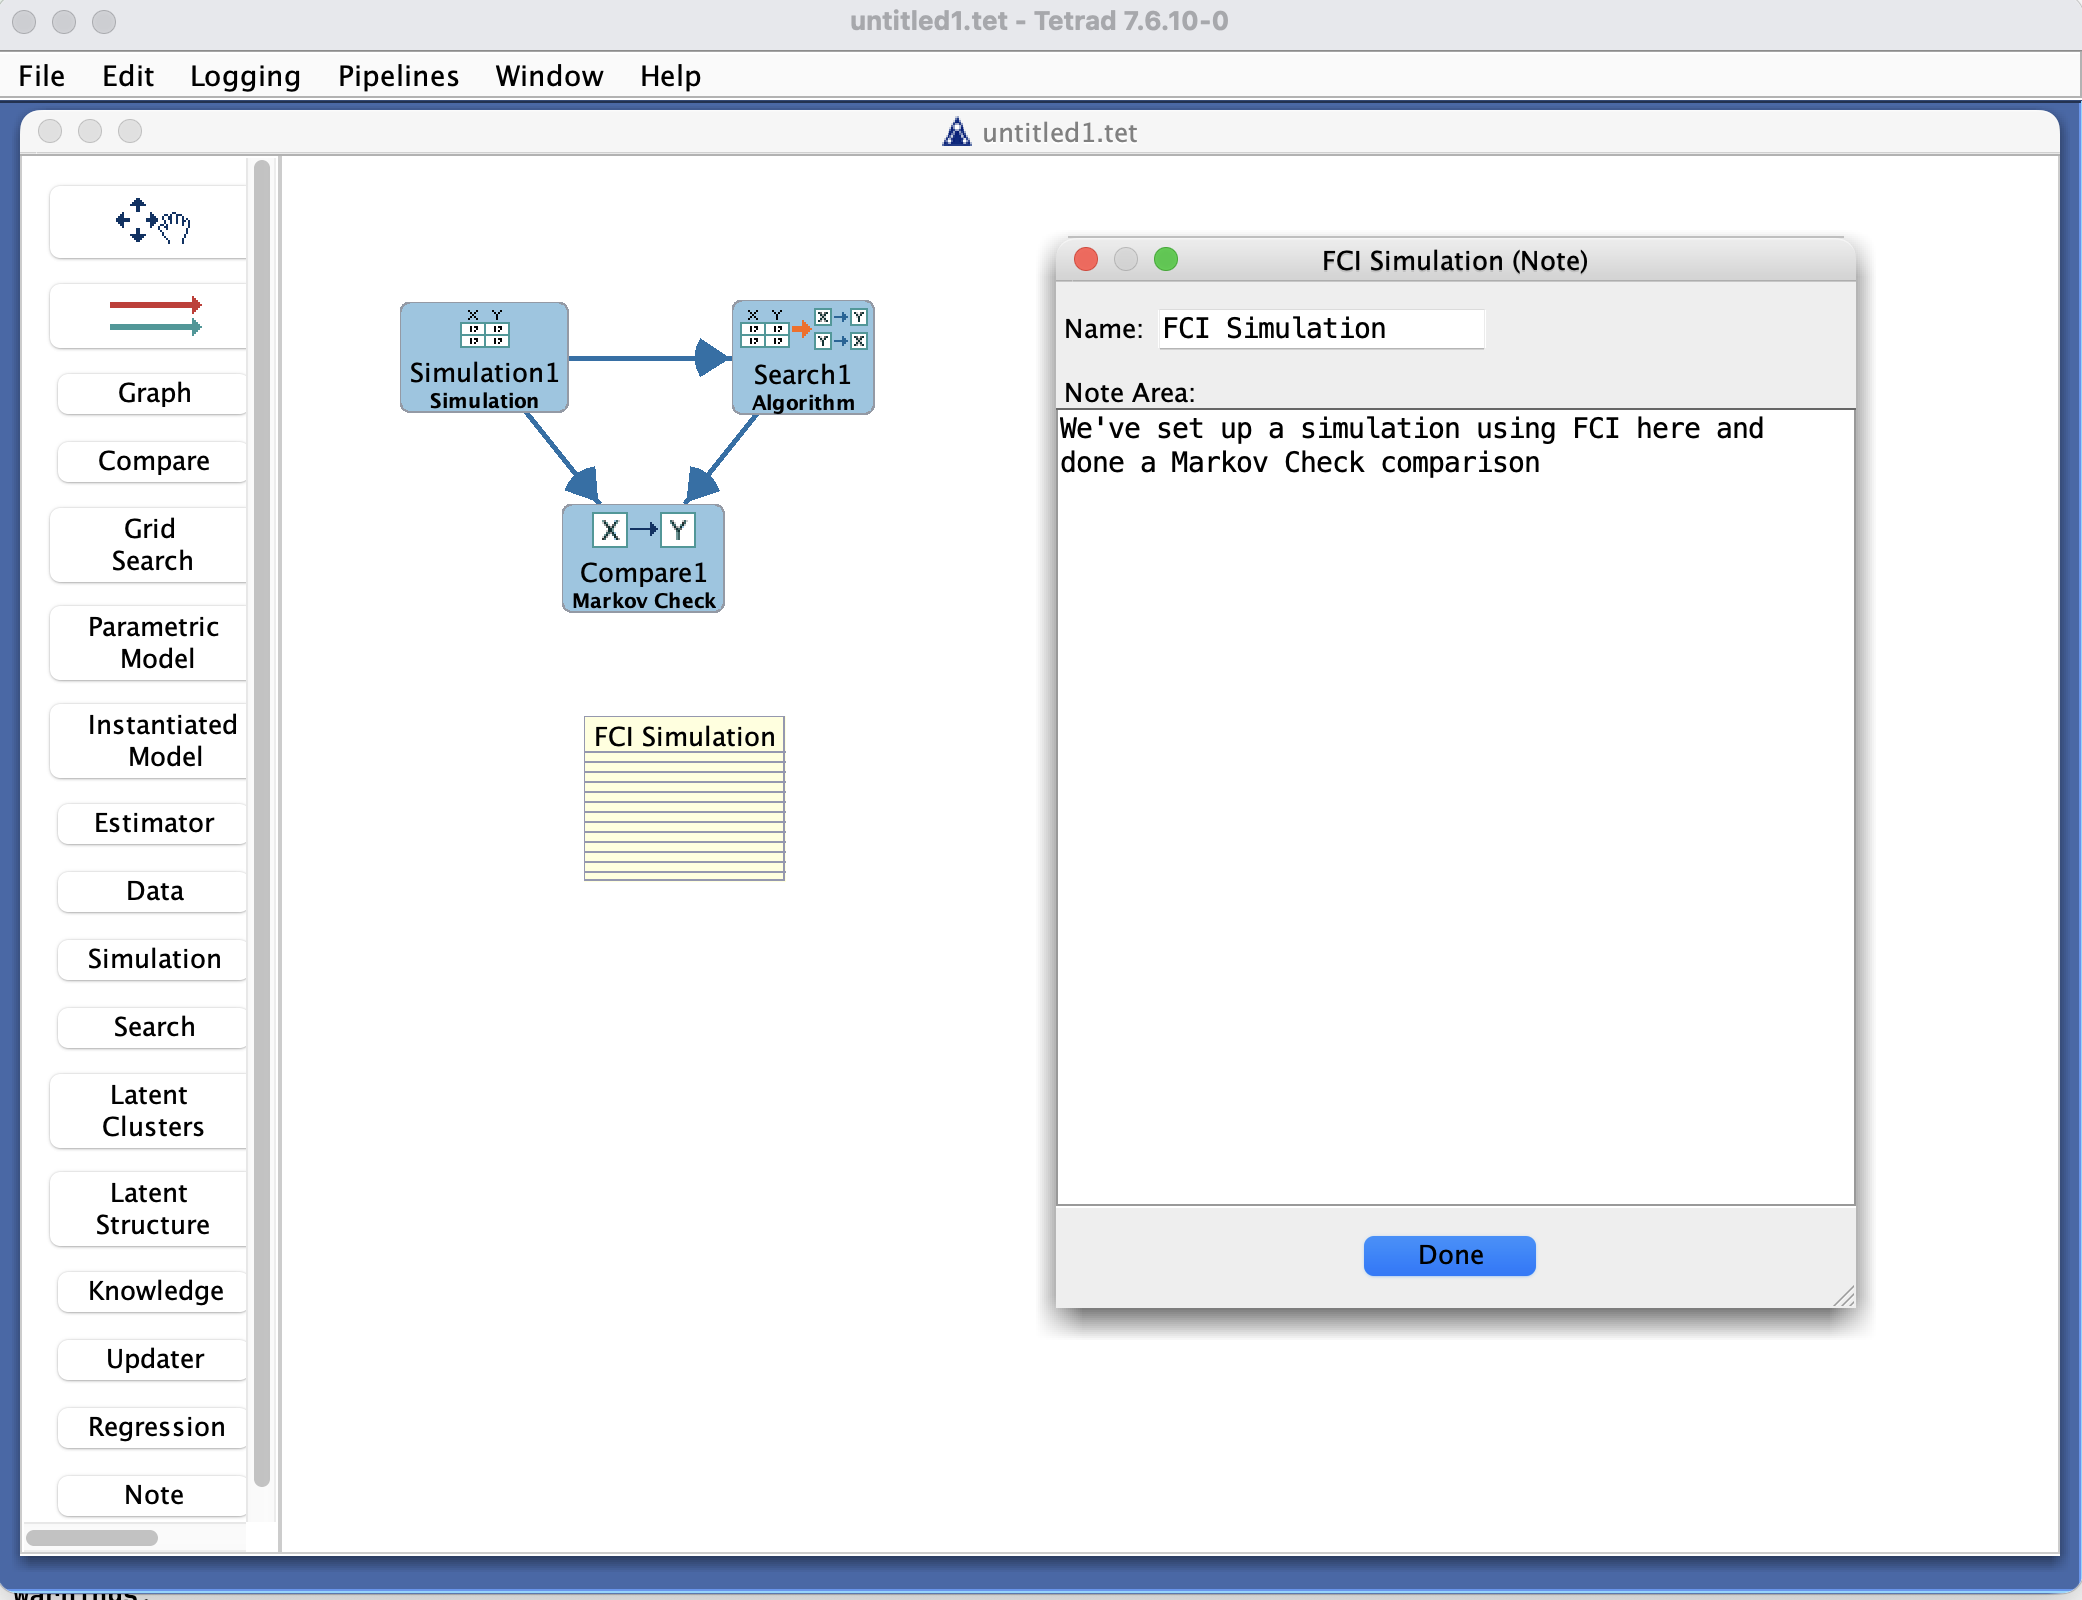Add an Estimator node
This screenshot has height=1600, width=2082.
pos(154,823)
